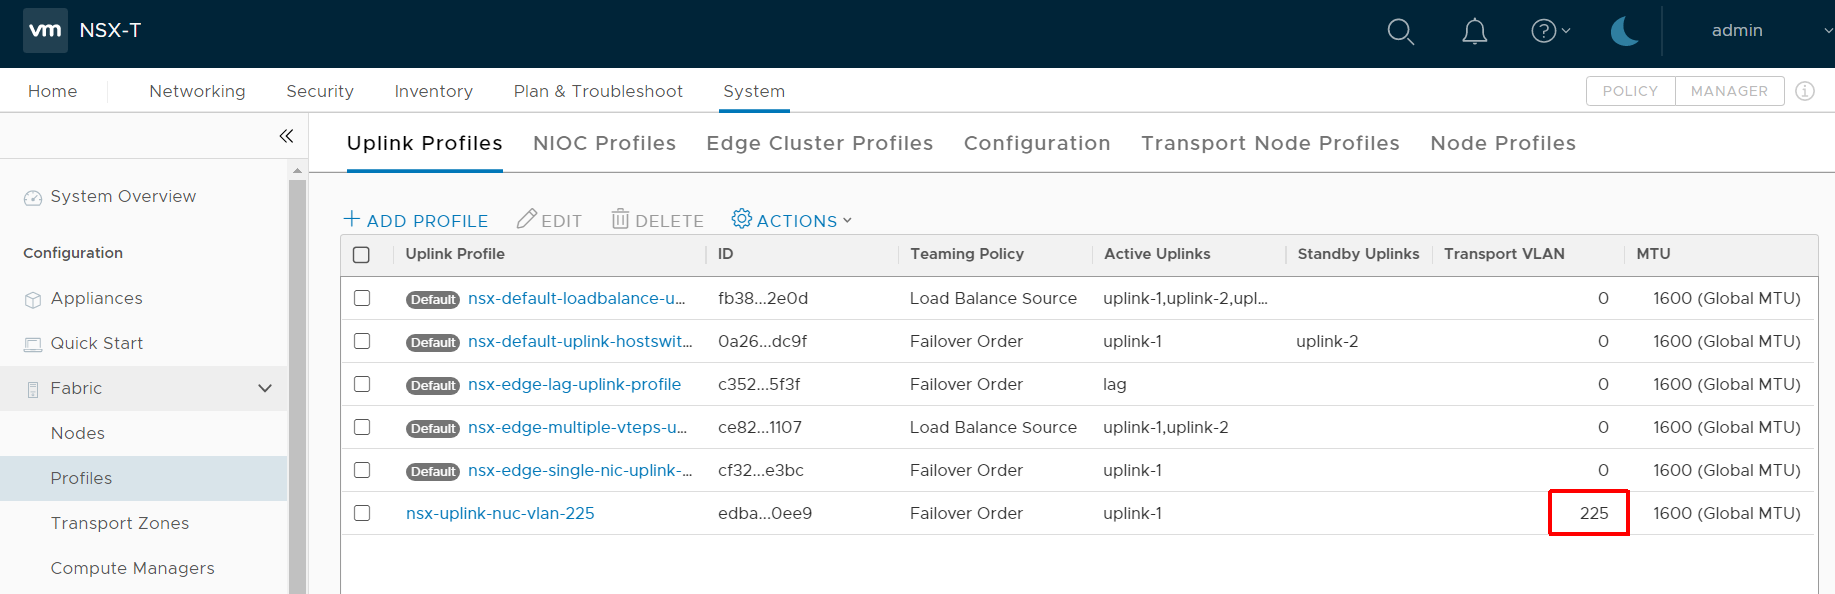
Task: Click standby uplink value uplink-2
Action: point(1327,341)
